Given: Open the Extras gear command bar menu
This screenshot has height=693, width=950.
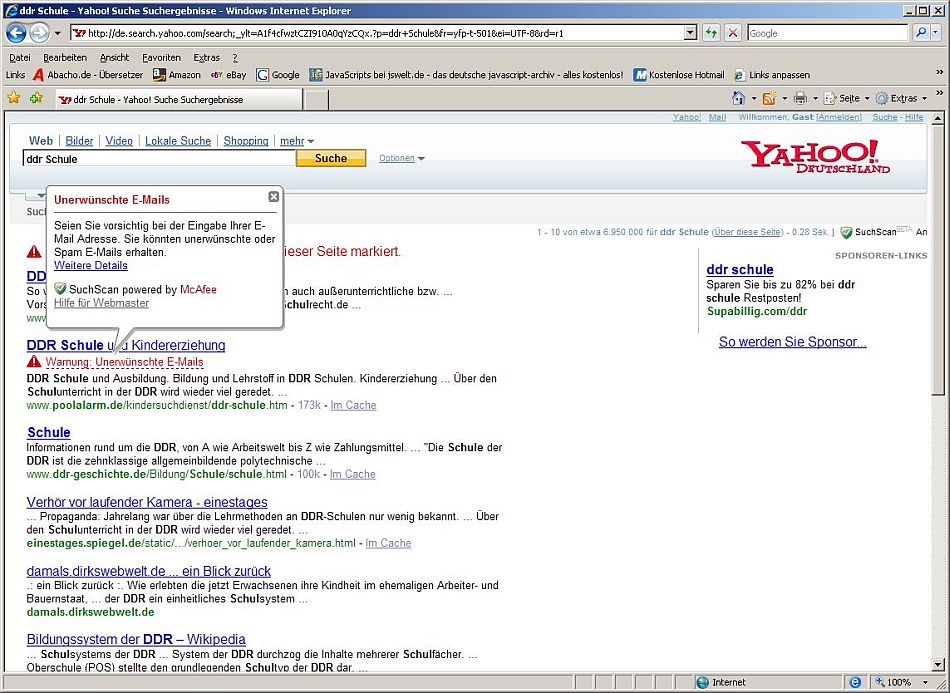Looking at the screenshot, I should [901, 98].
